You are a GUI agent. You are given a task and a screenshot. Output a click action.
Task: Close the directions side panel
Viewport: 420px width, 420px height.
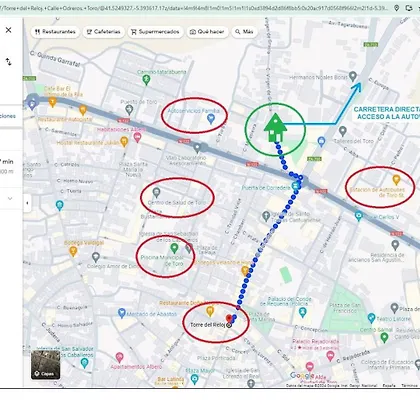(x=8, y=30)
